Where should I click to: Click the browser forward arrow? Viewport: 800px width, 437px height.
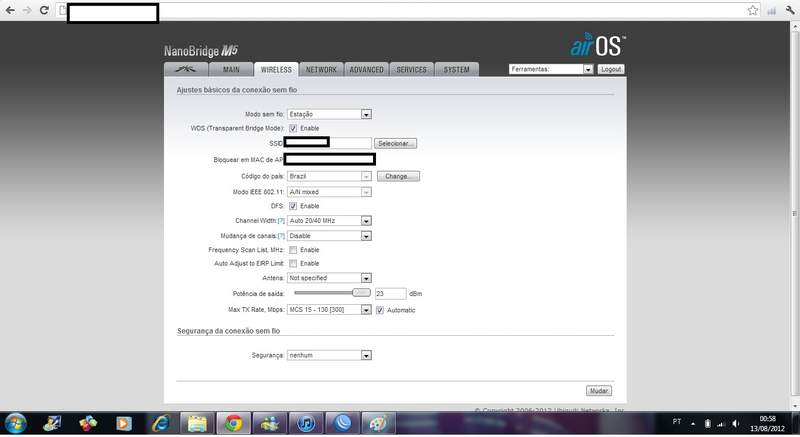tap(27, 10)
